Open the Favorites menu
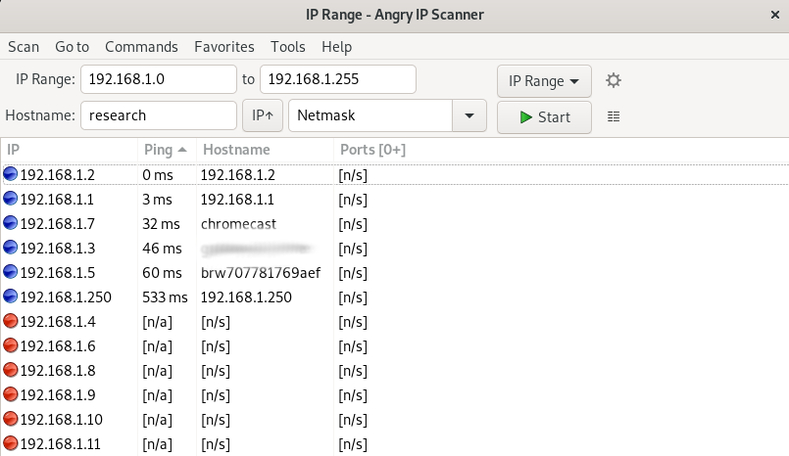This screenshot has width=789, height=456. coord(224,47)
